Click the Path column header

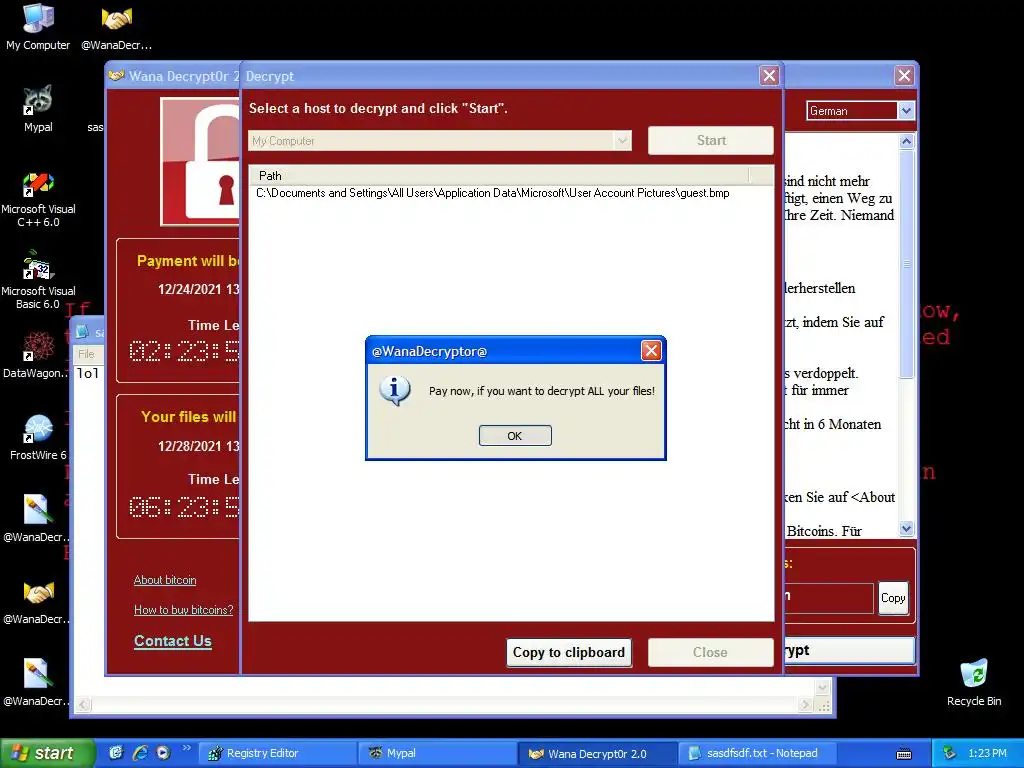[500, 175]
